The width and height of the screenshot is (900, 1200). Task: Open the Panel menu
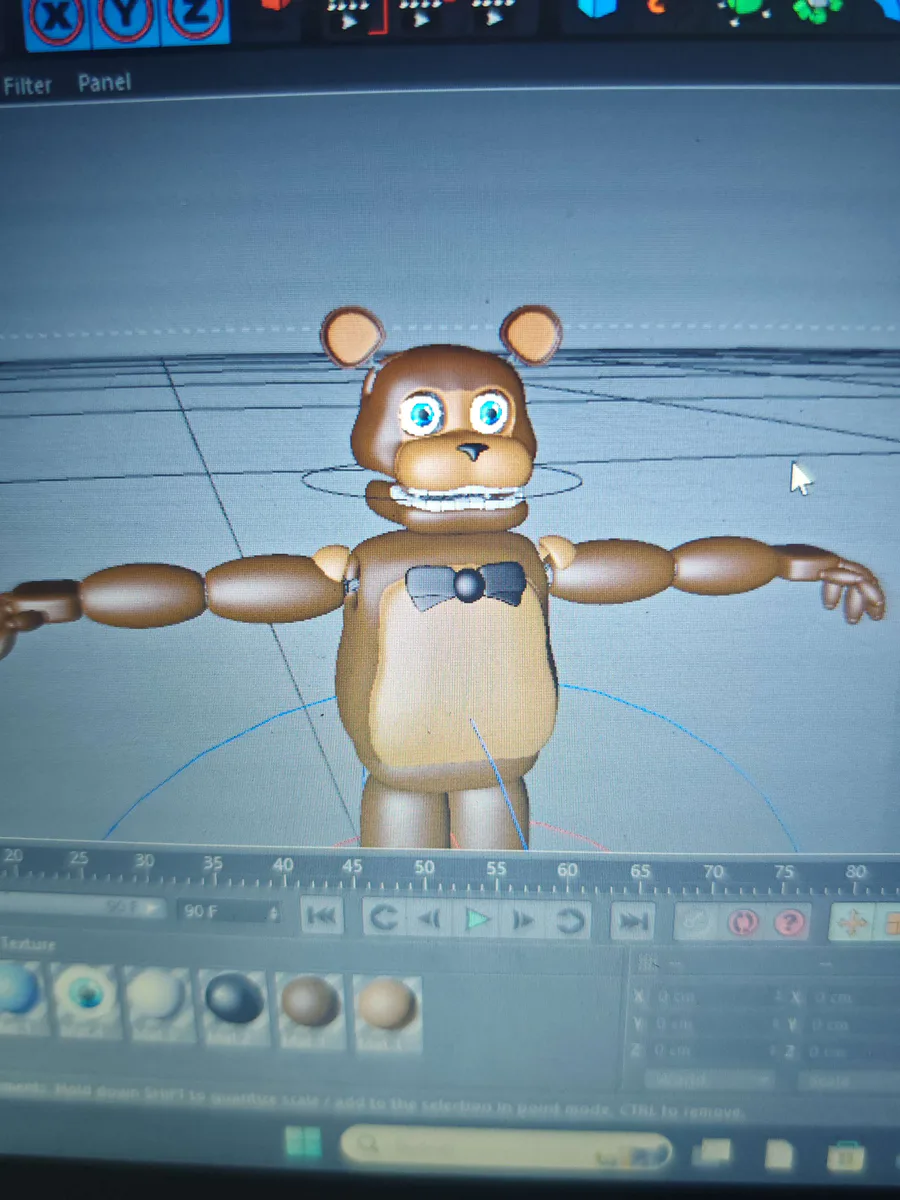(104, 82)
